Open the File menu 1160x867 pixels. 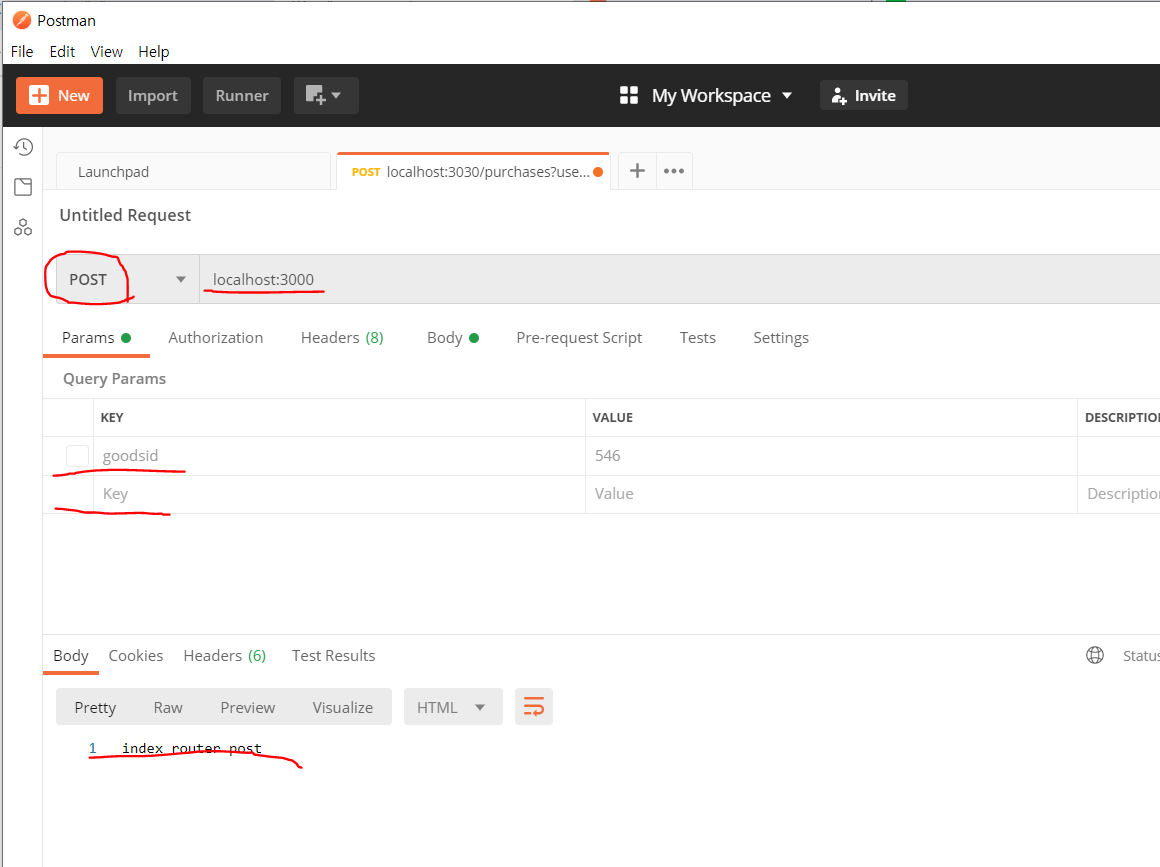click(x=21, y=52)
